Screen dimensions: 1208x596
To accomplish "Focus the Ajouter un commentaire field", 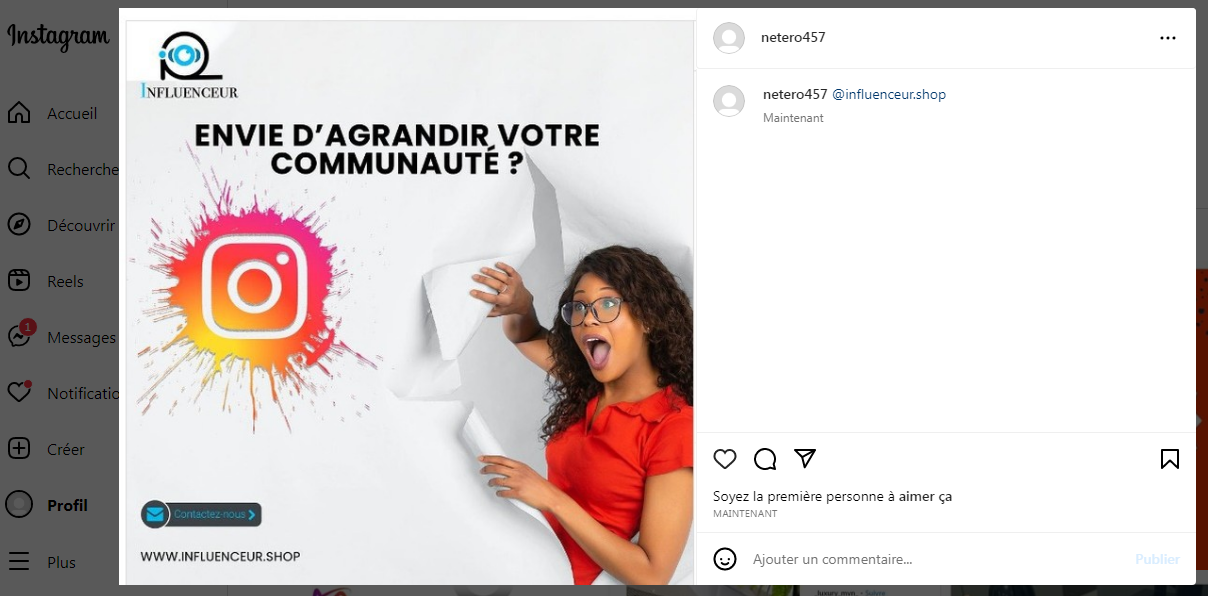I will [x=936, y=559].
